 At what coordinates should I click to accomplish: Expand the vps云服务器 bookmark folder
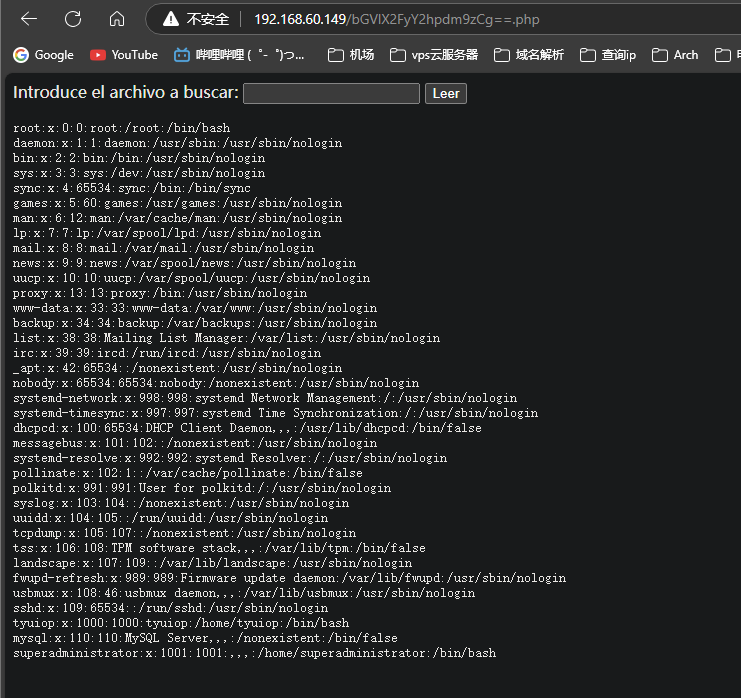tap(434, 55)
